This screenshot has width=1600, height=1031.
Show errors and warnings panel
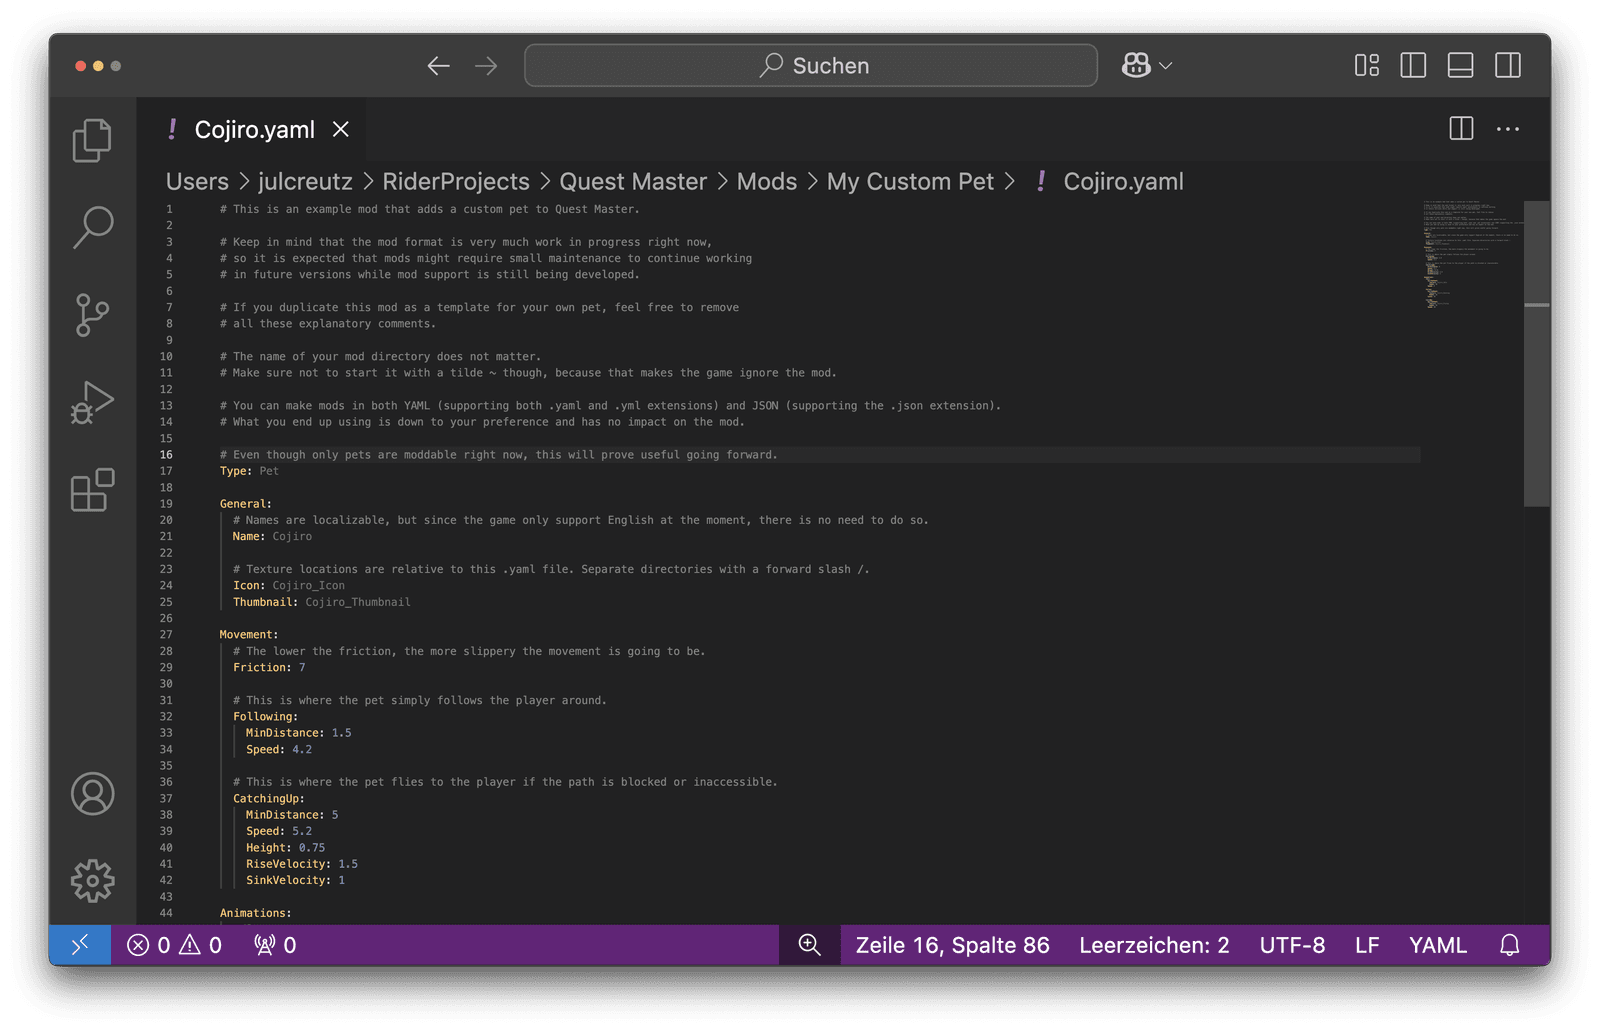click(x=174, y=945)
